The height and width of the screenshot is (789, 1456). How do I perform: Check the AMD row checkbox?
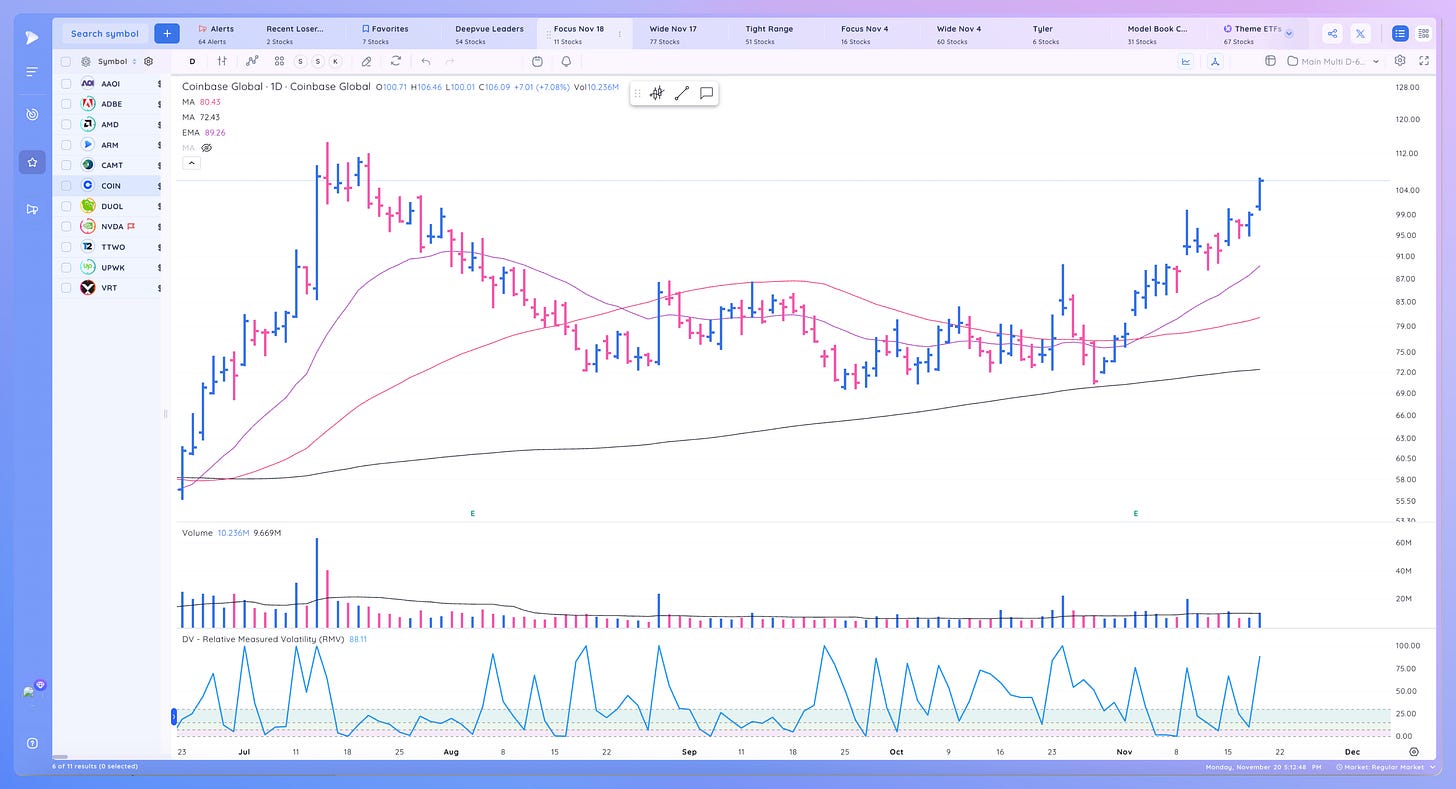[66, 125]
